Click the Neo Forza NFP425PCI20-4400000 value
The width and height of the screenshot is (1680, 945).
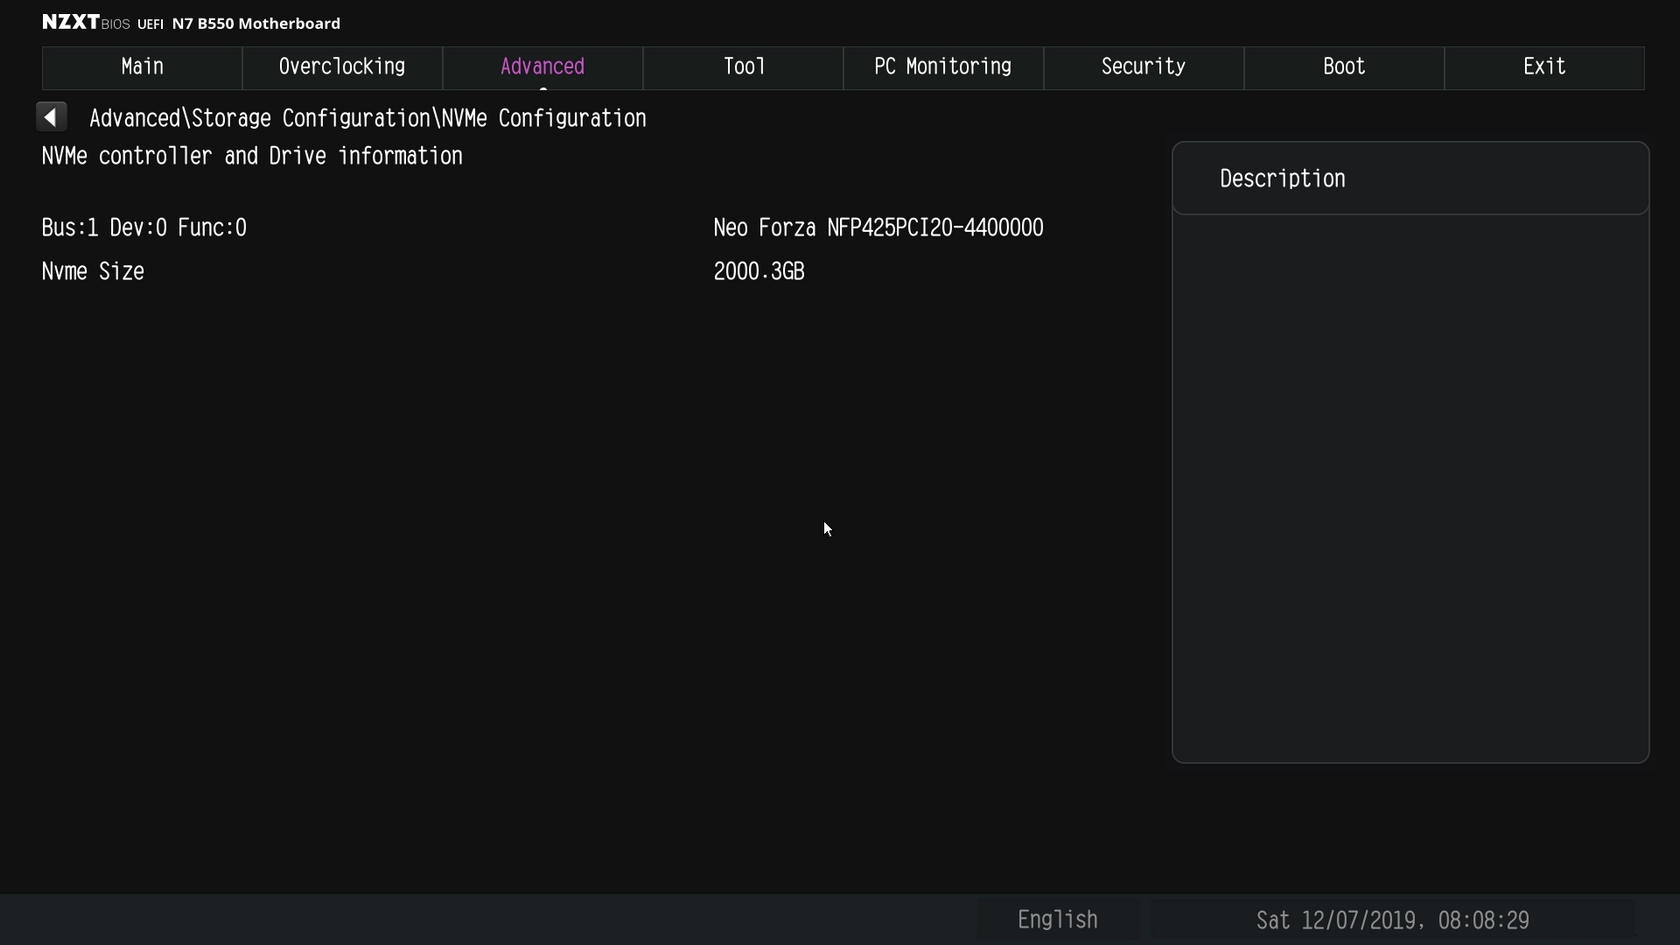(x=878, y=228)
